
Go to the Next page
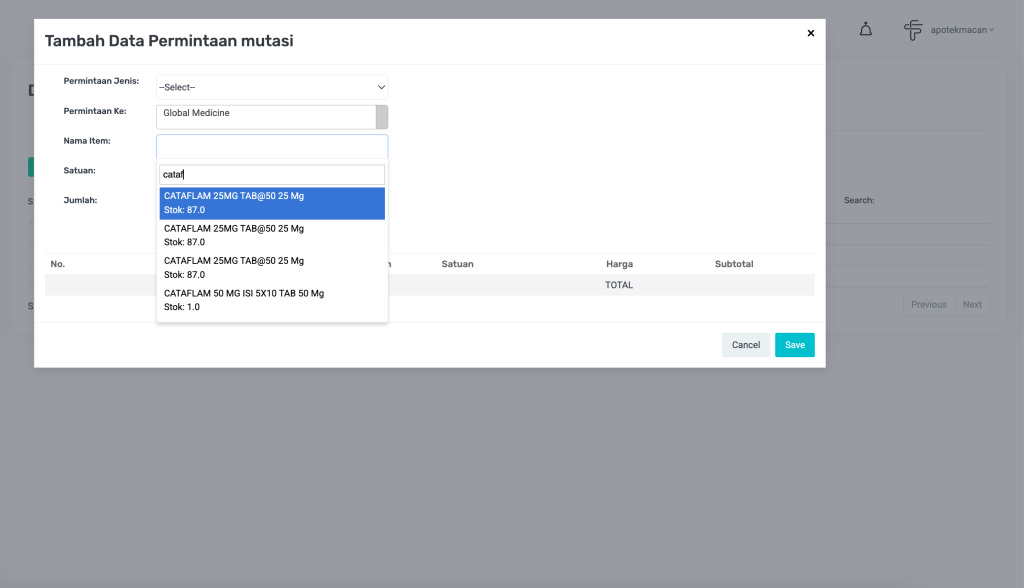(x=972, y=305)
